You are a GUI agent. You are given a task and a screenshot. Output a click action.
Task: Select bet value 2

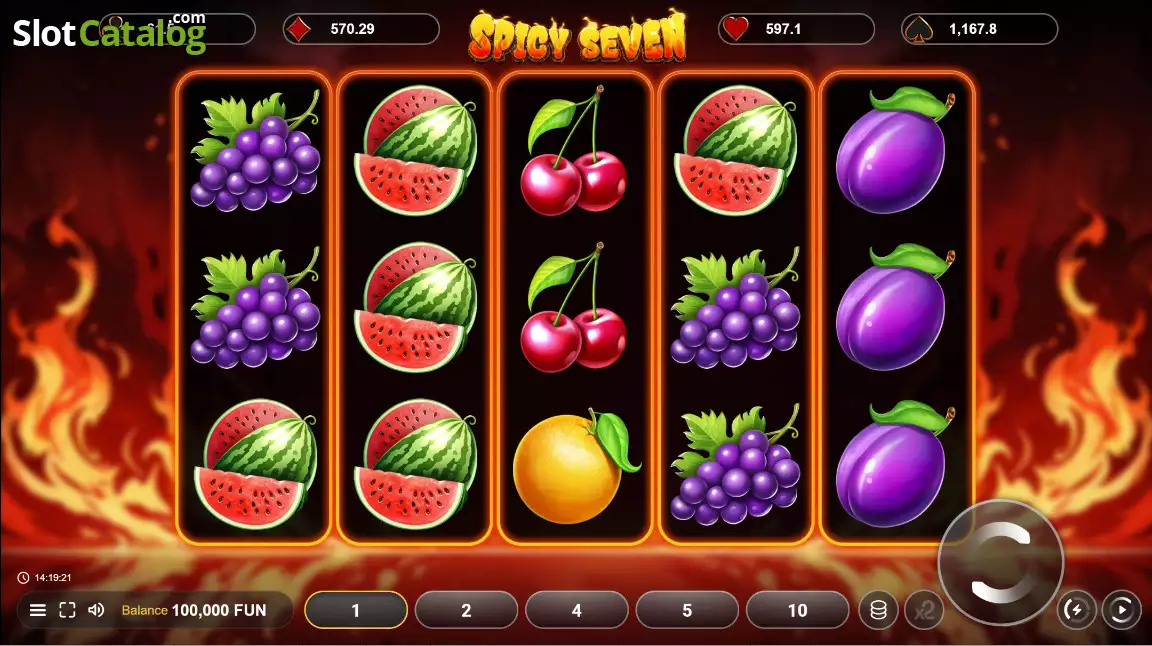tap(466, 610)
